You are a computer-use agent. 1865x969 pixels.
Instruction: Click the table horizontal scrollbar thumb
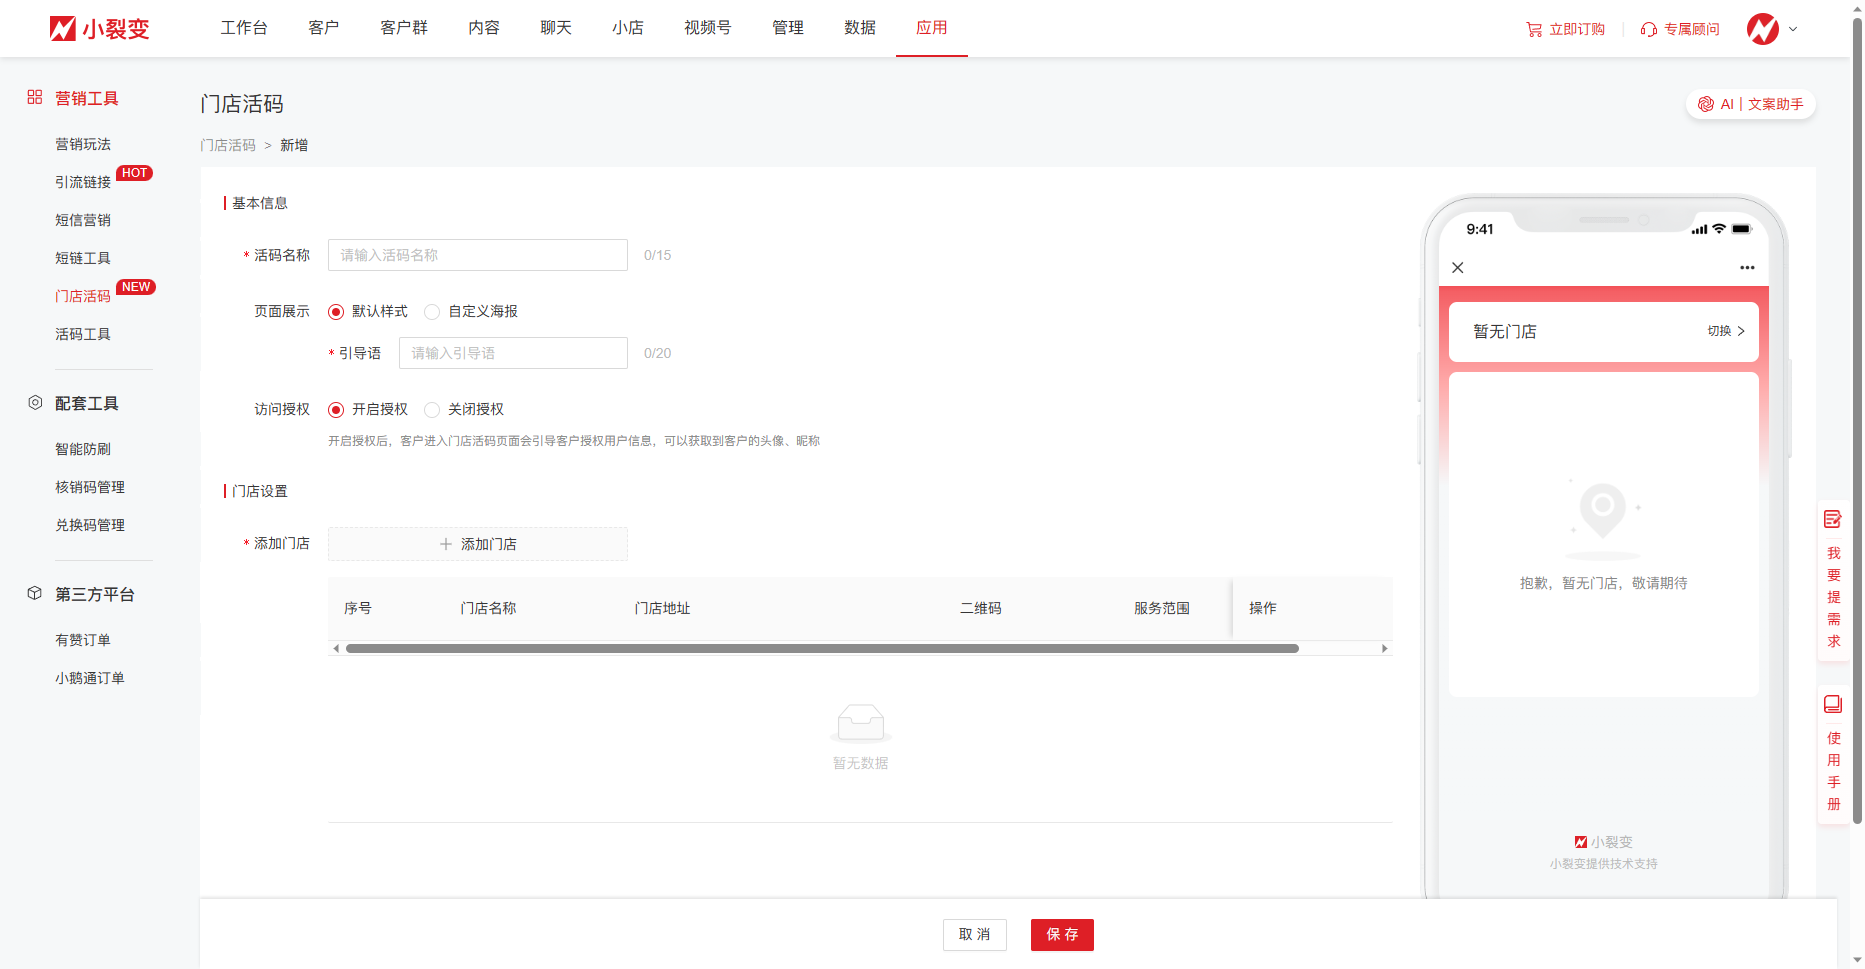821,649
